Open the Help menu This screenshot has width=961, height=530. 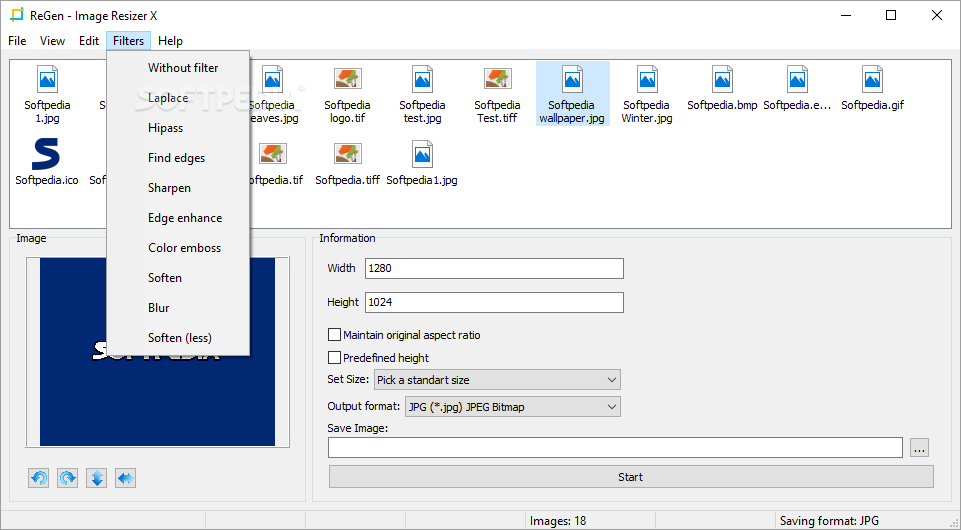[x=170, y=41]
